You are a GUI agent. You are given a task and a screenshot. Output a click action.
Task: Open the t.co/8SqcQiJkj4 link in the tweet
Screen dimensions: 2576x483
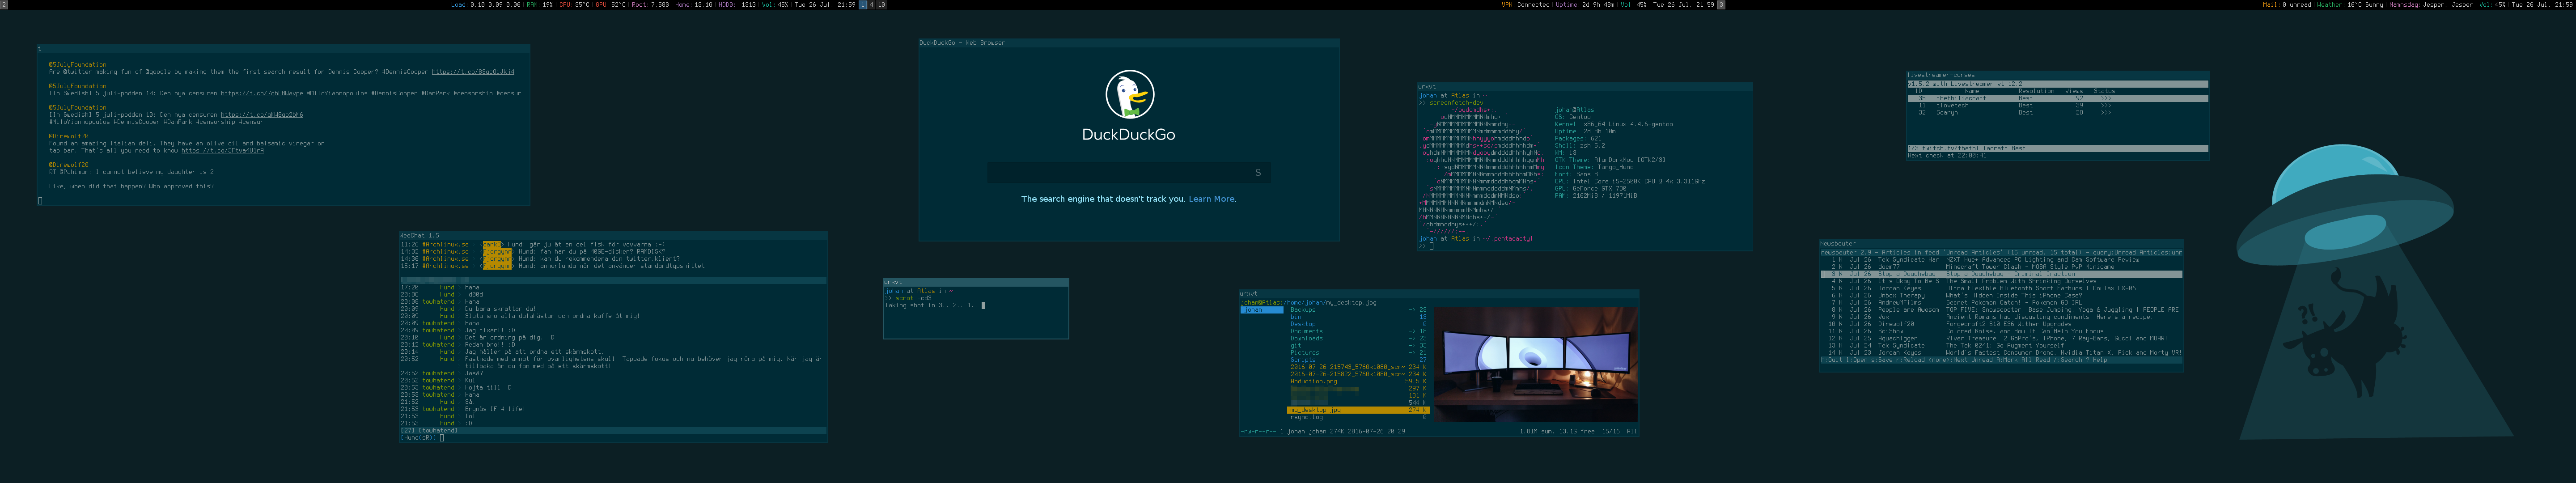473,72
